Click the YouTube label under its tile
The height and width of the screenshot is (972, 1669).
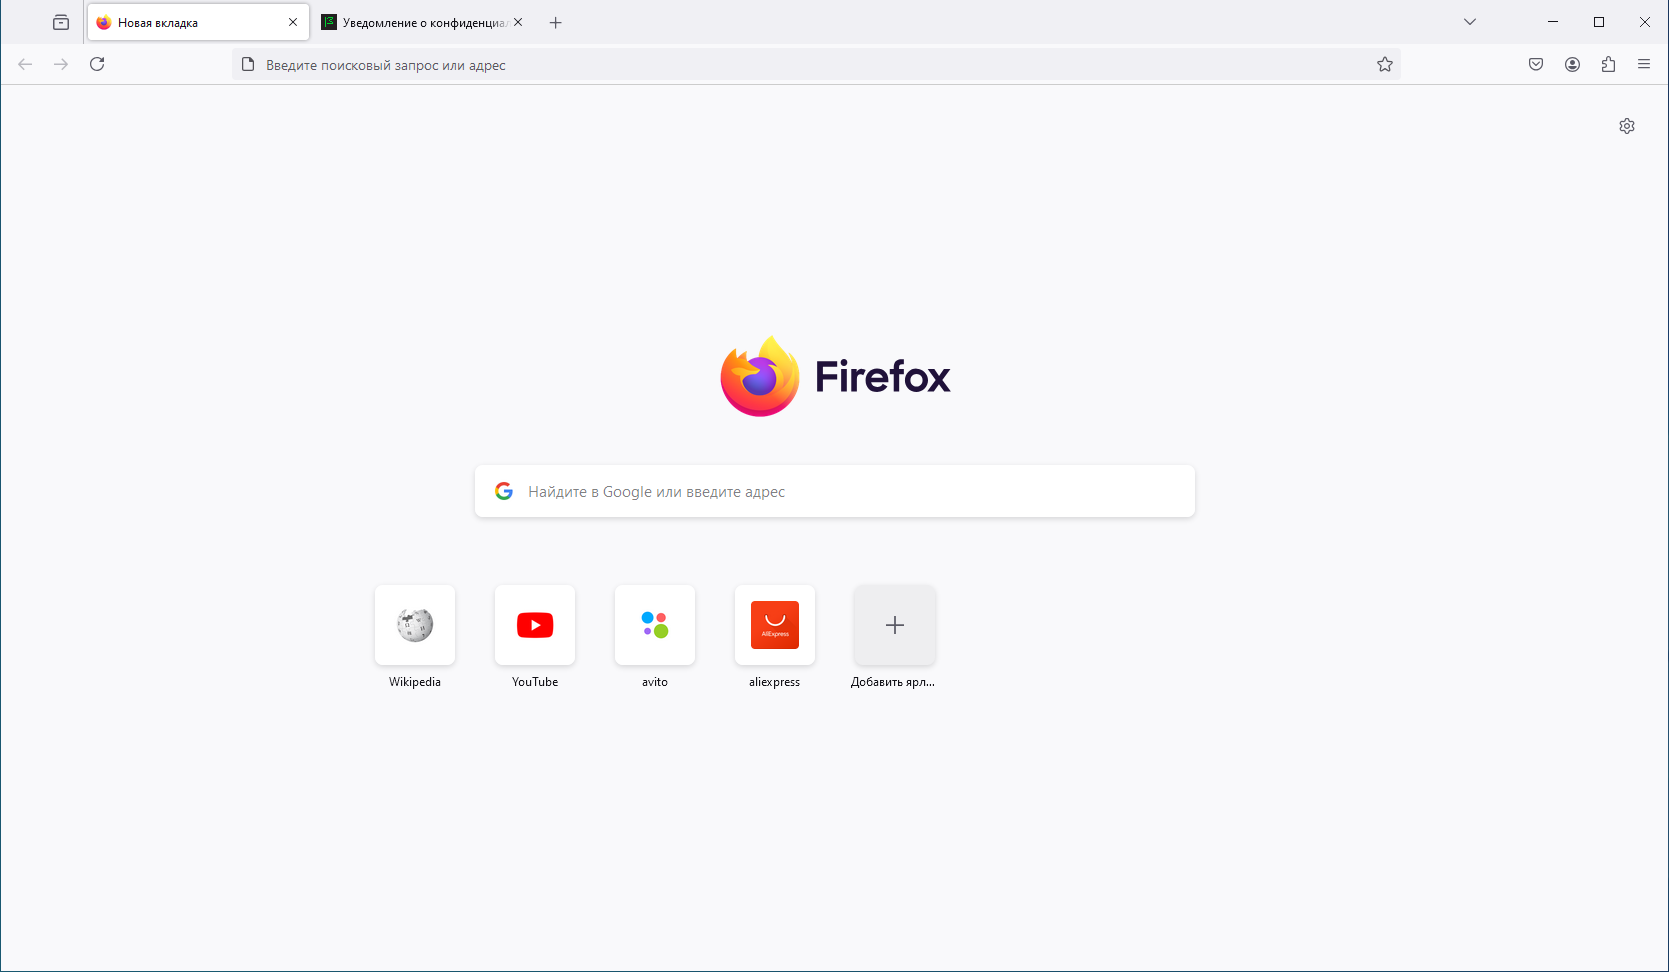535,682
